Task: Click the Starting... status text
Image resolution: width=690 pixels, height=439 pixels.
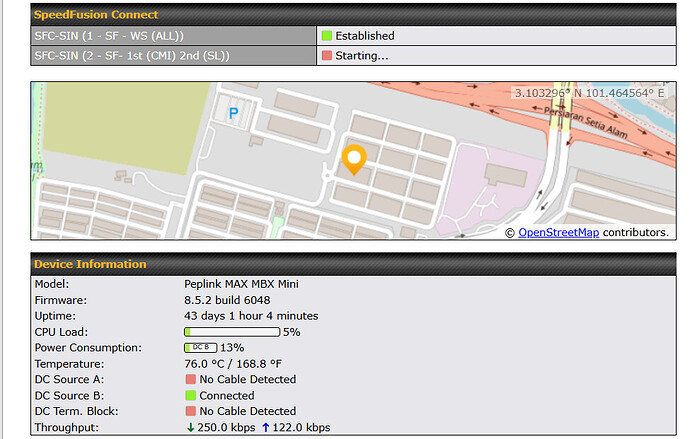Action: click(362, 55)
